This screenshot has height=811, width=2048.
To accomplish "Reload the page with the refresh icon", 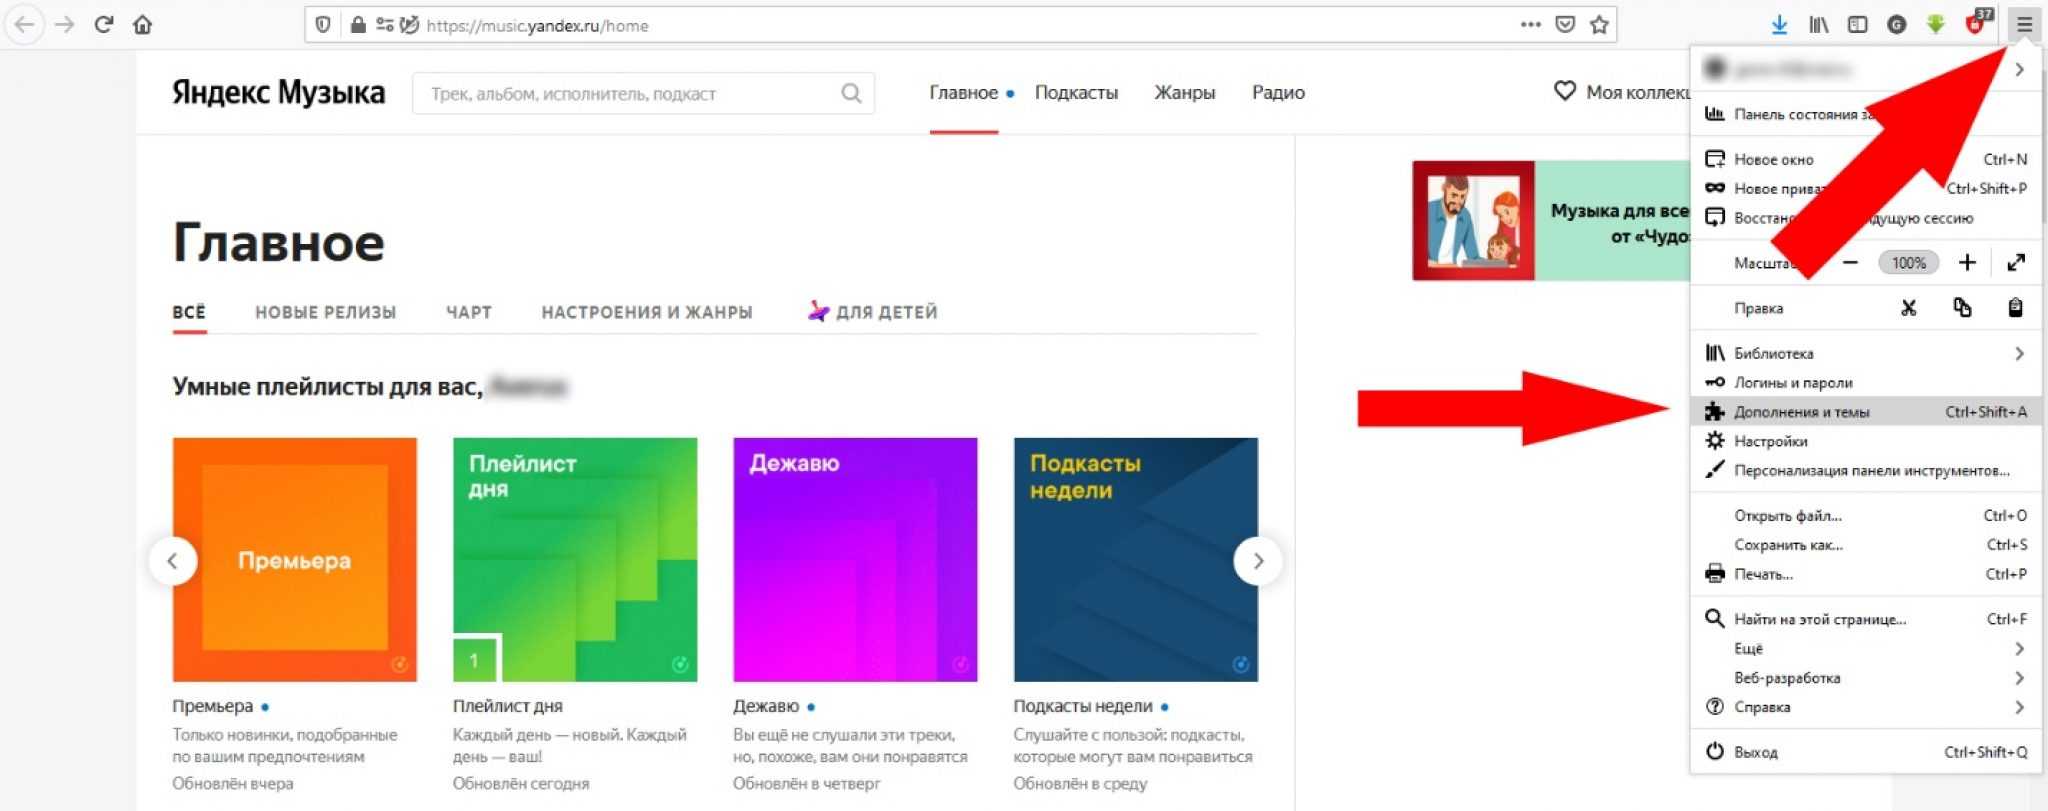I will (x=104, y=25).
